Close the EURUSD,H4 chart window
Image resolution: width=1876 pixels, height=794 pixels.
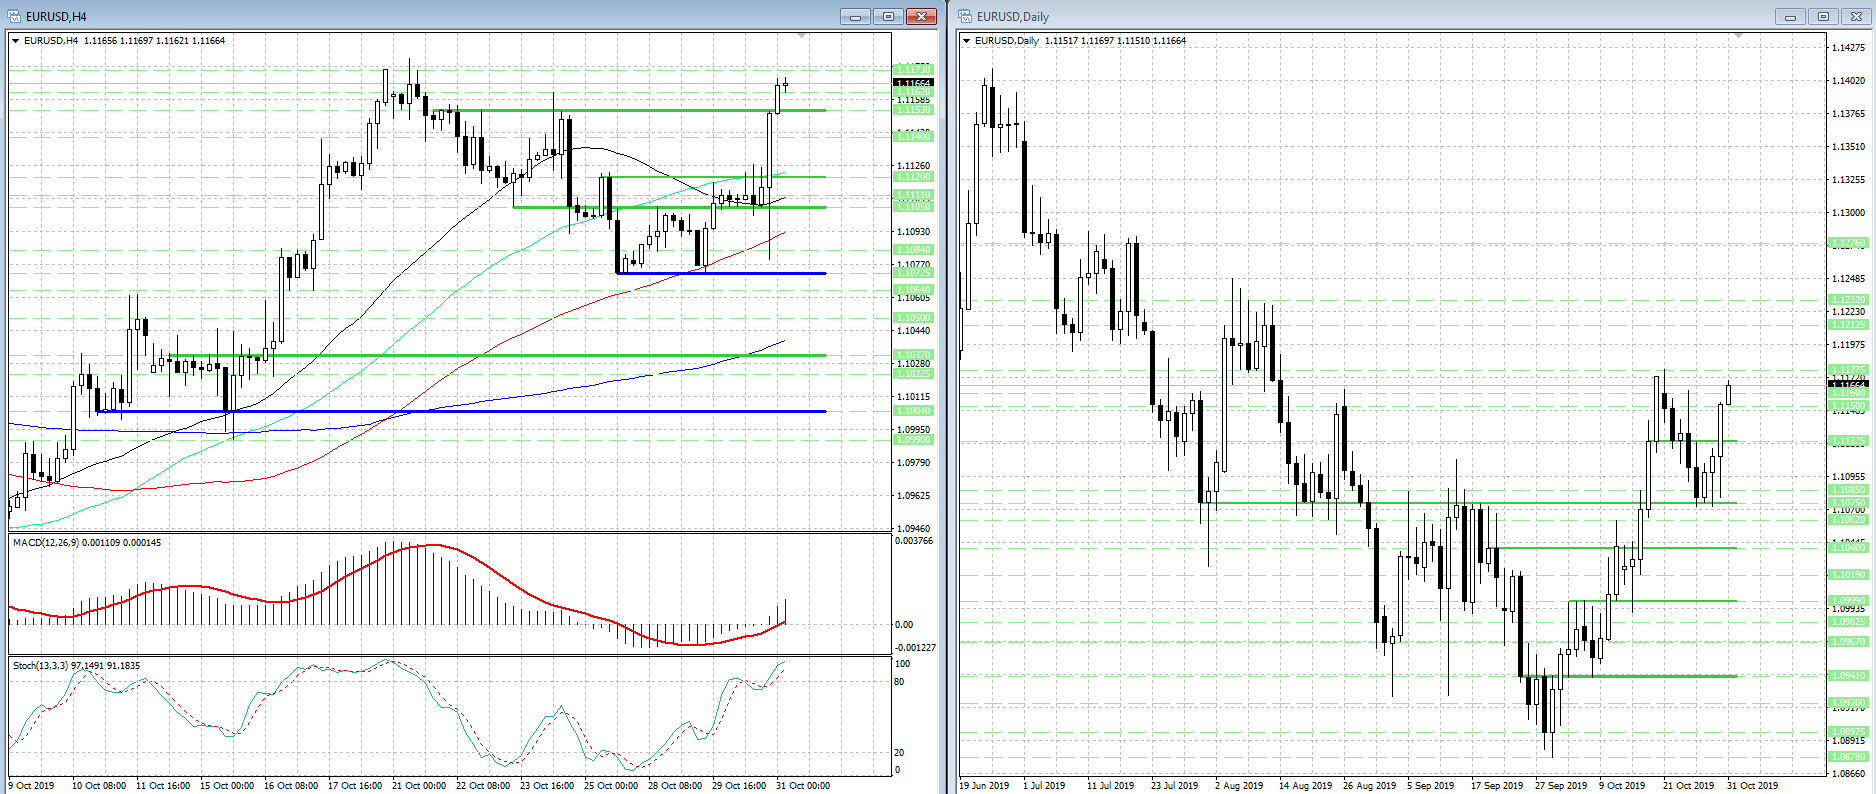pos(920,16)
